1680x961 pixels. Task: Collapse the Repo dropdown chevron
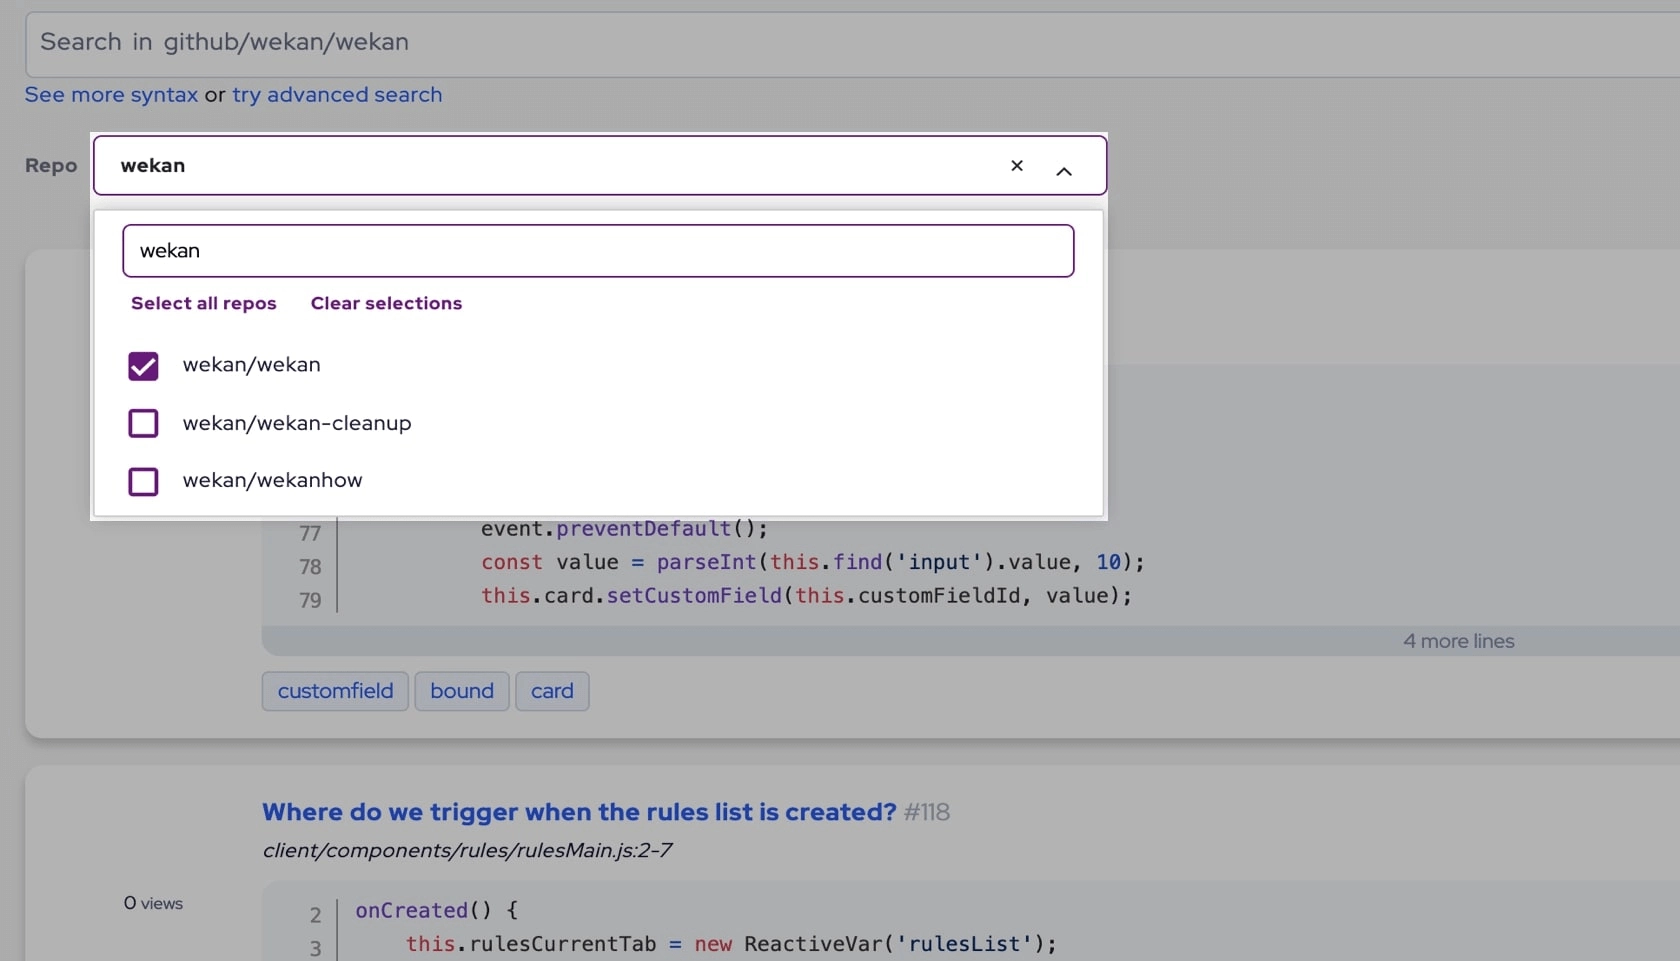[x=1063, y=171]
